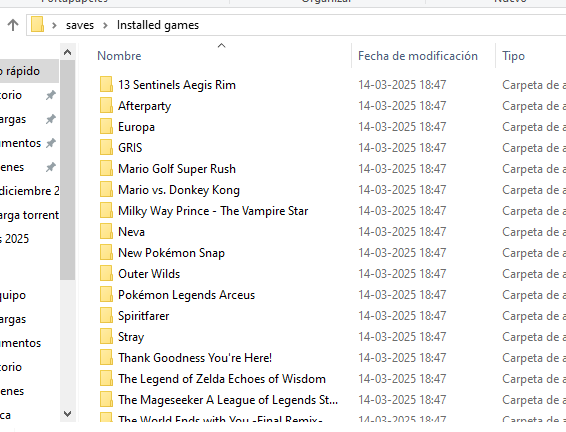Click 'Installed games' in the address breadcrumb
Screen dimensions: 566x432
[x=158, y=25]
